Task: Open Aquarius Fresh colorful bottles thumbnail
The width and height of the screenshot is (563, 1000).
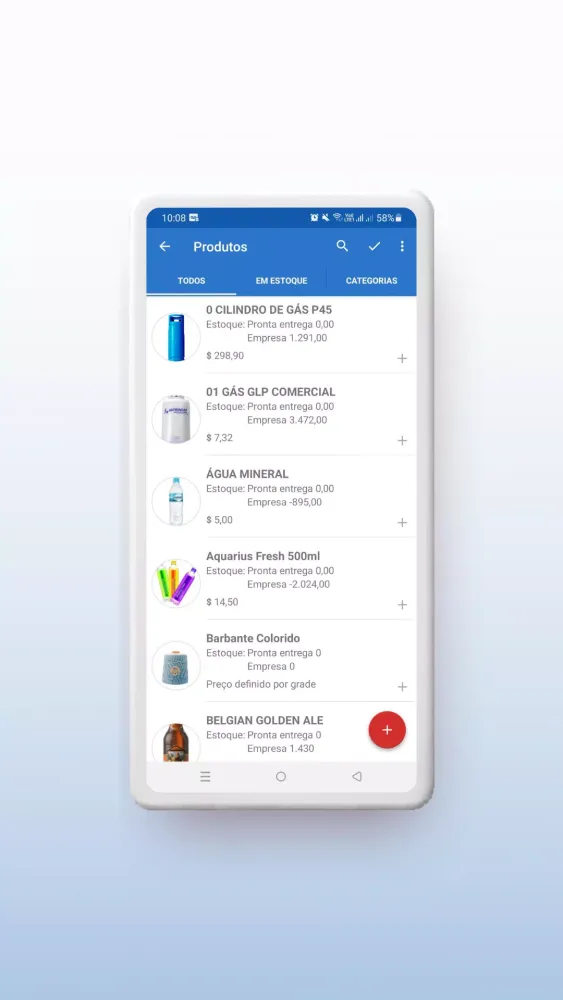Action: click(176, 584)
